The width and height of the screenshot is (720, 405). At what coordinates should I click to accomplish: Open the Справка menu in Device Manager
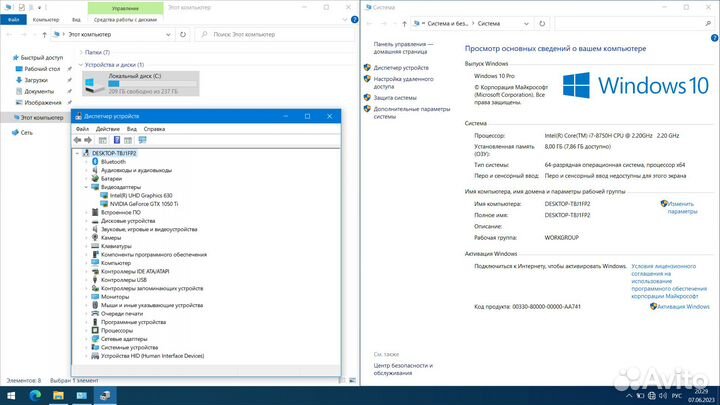coord(154,129)
